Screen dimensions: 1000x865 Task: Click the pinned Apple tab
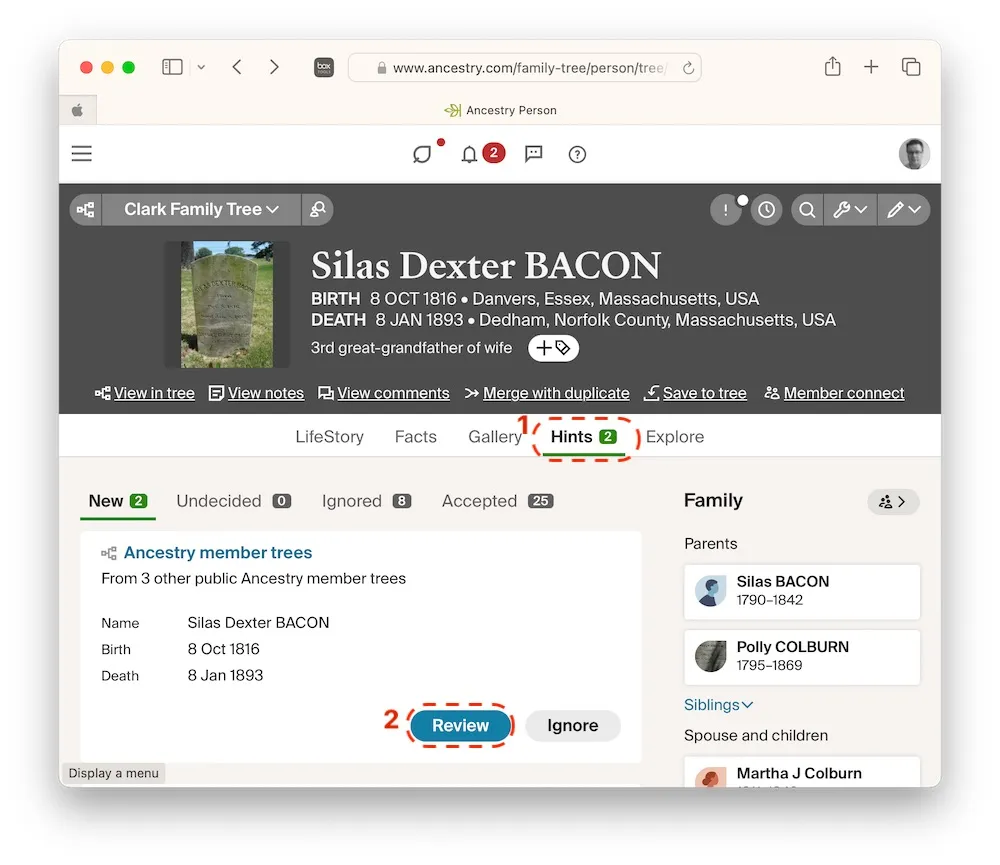(78, 110)
